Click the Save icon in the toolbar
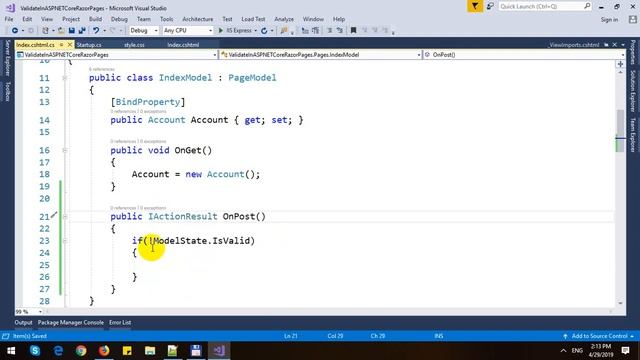The width and height of the screenshot is (640, 360). 72,31
